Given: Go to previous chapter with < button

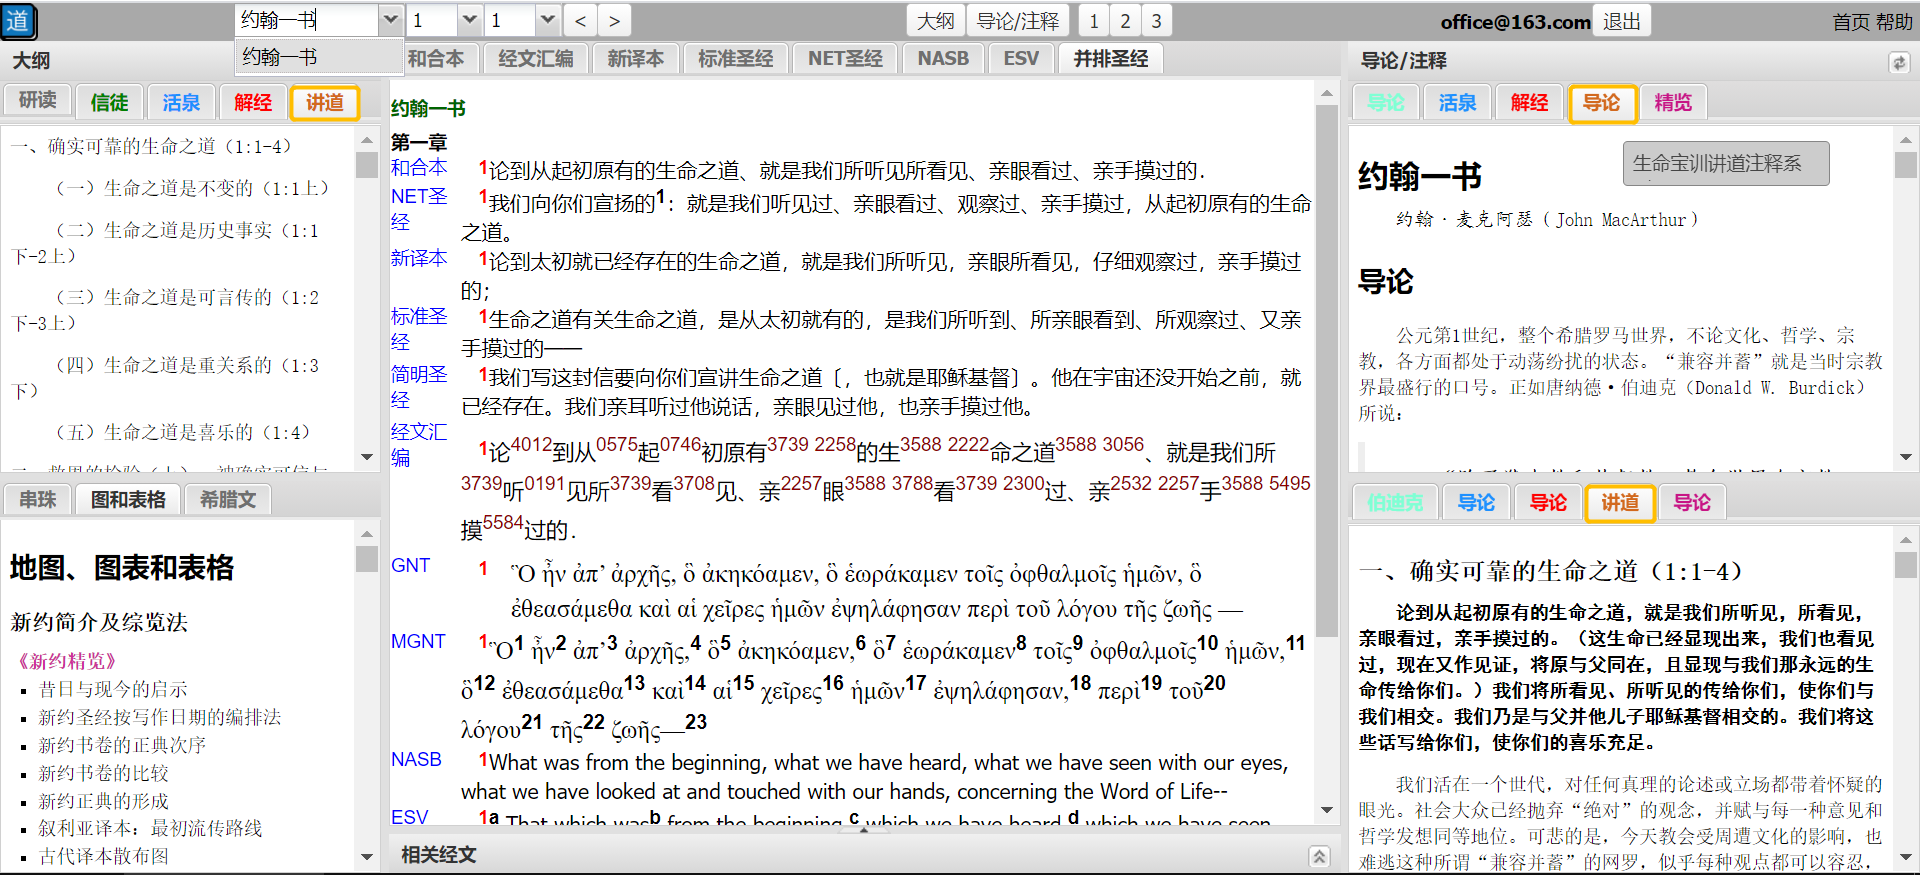Looking at the screenshot, I should coord(580,21).
